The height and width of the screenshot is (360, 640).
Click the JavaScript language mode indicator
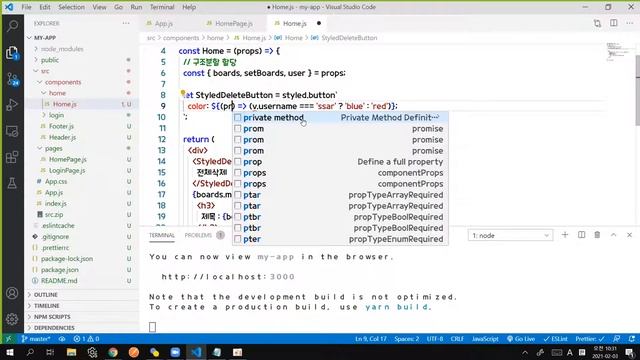coord(485,339)
